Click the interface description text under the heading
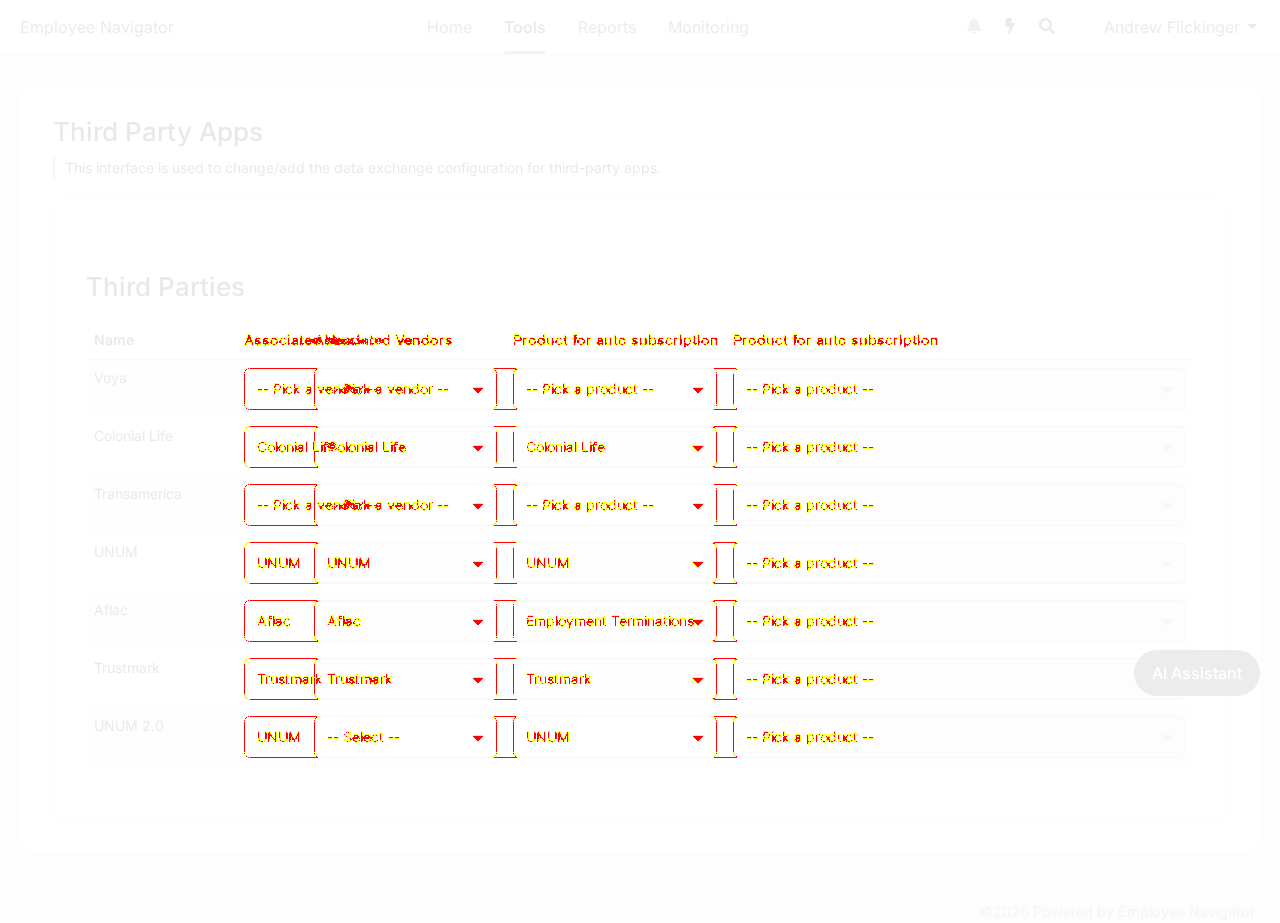Image resolution: width=1280 pixels, height=923 pixels. (x=363, y=168)
